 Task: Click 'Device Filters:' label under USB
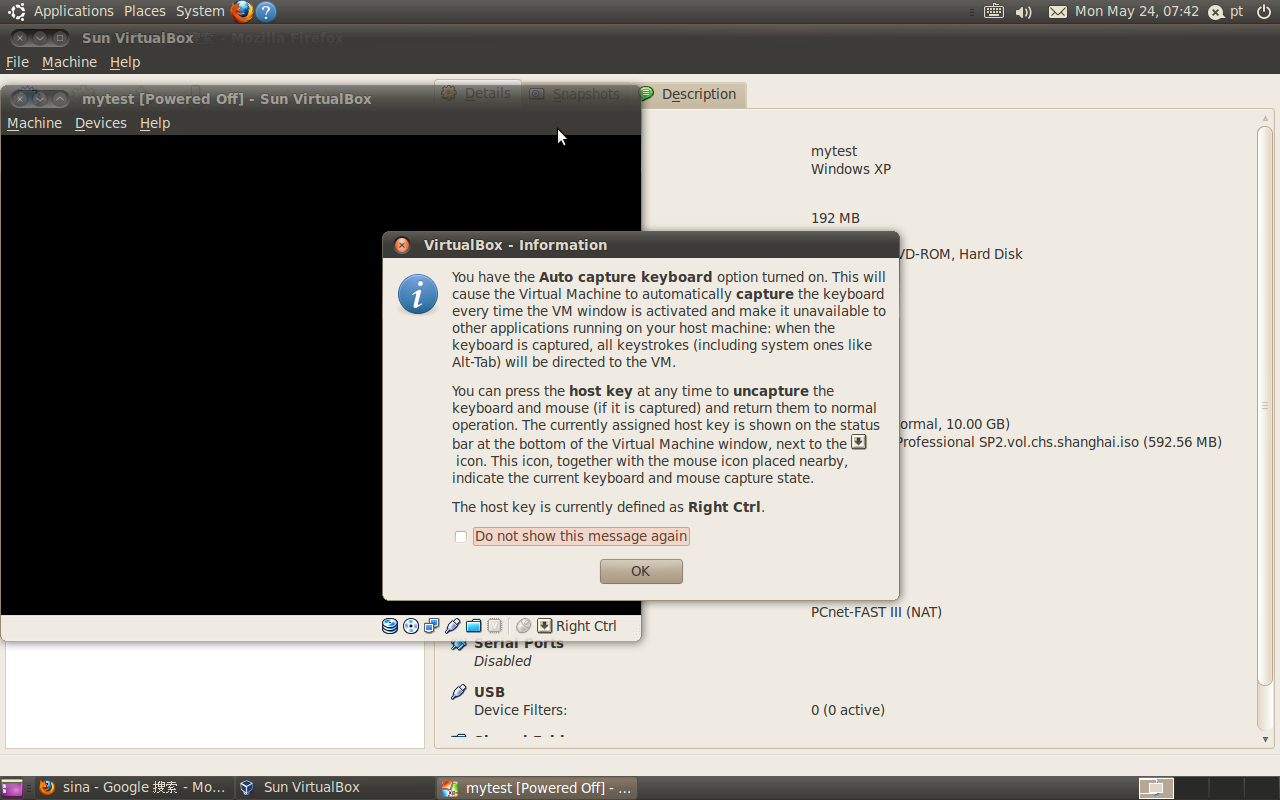tap(520, 710)
